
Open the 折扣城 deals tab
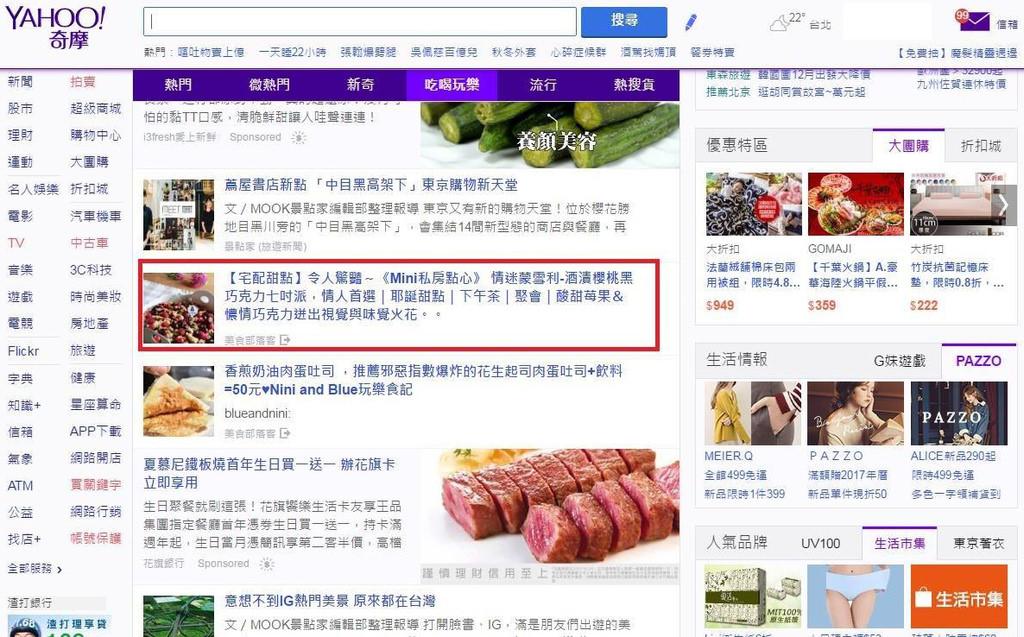981,146
